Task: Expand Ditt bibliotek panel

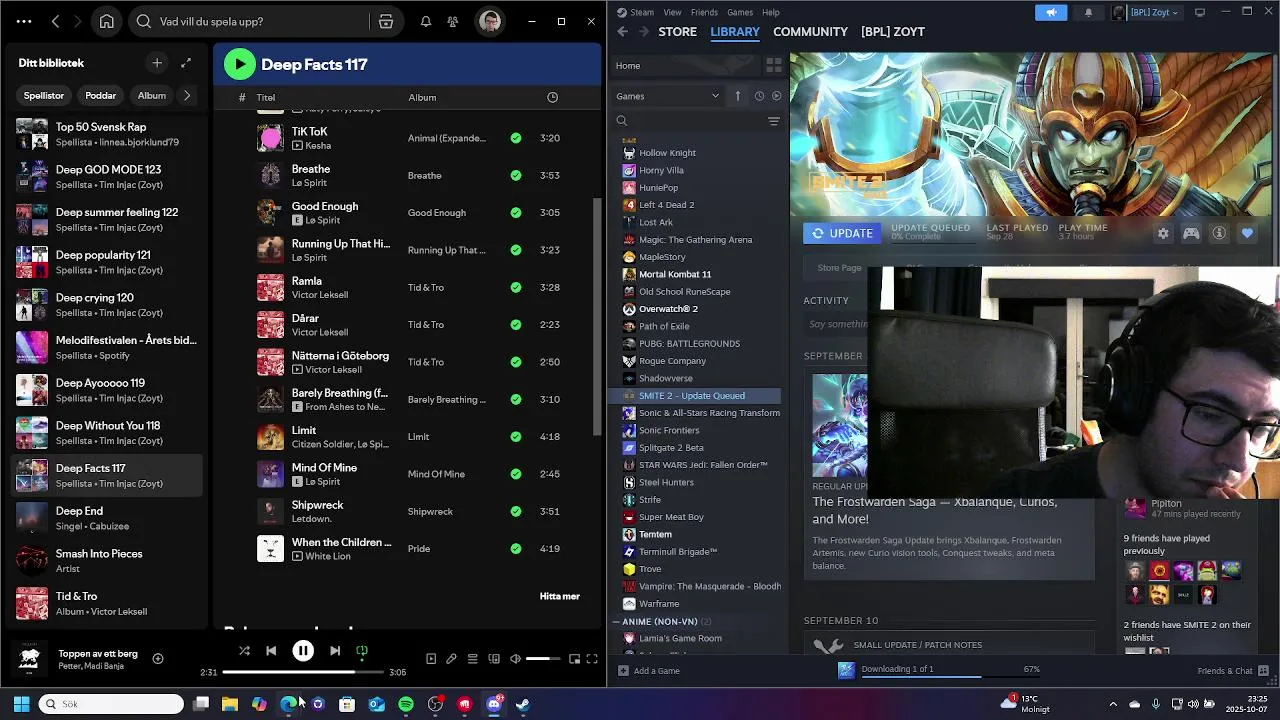Action: click(186, 63)
